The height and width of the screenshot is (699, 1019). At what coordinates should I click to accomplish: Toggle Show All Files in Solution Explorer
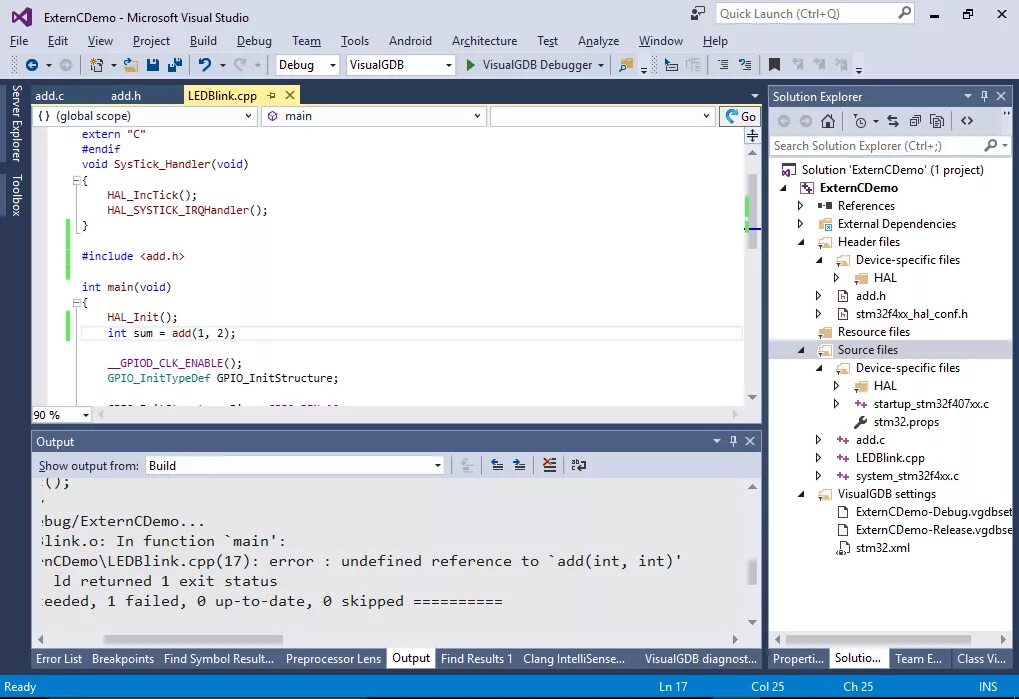click(936, 121)
